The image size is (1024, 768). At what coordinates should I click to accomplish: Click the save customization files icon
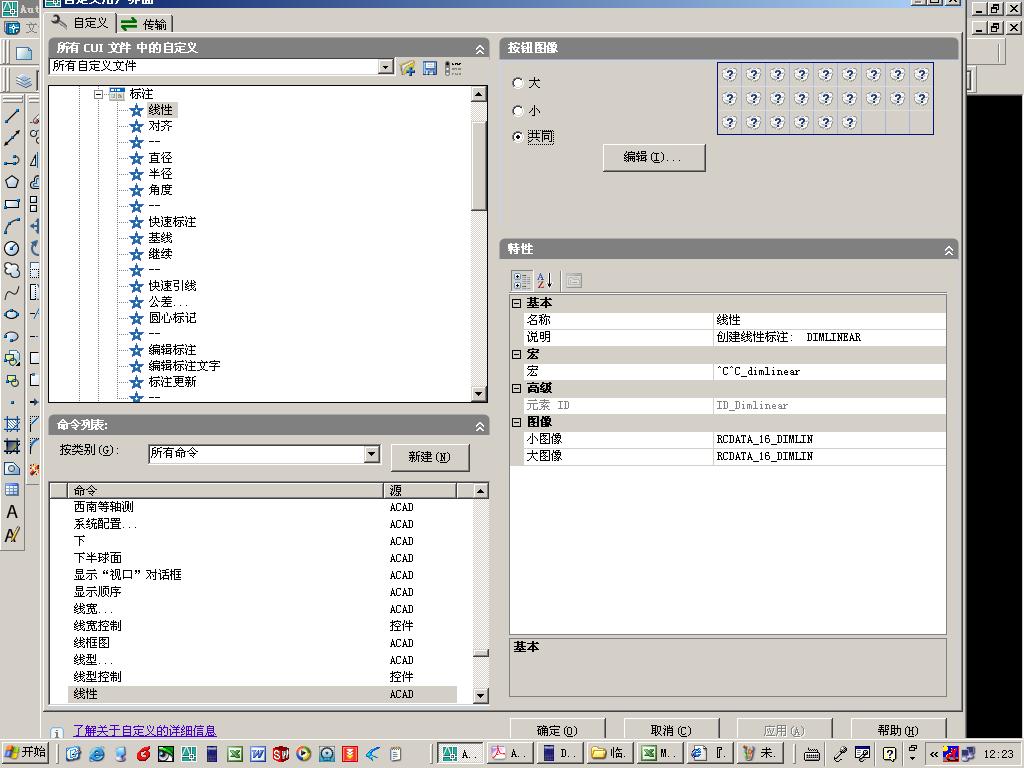pos(430,68)
